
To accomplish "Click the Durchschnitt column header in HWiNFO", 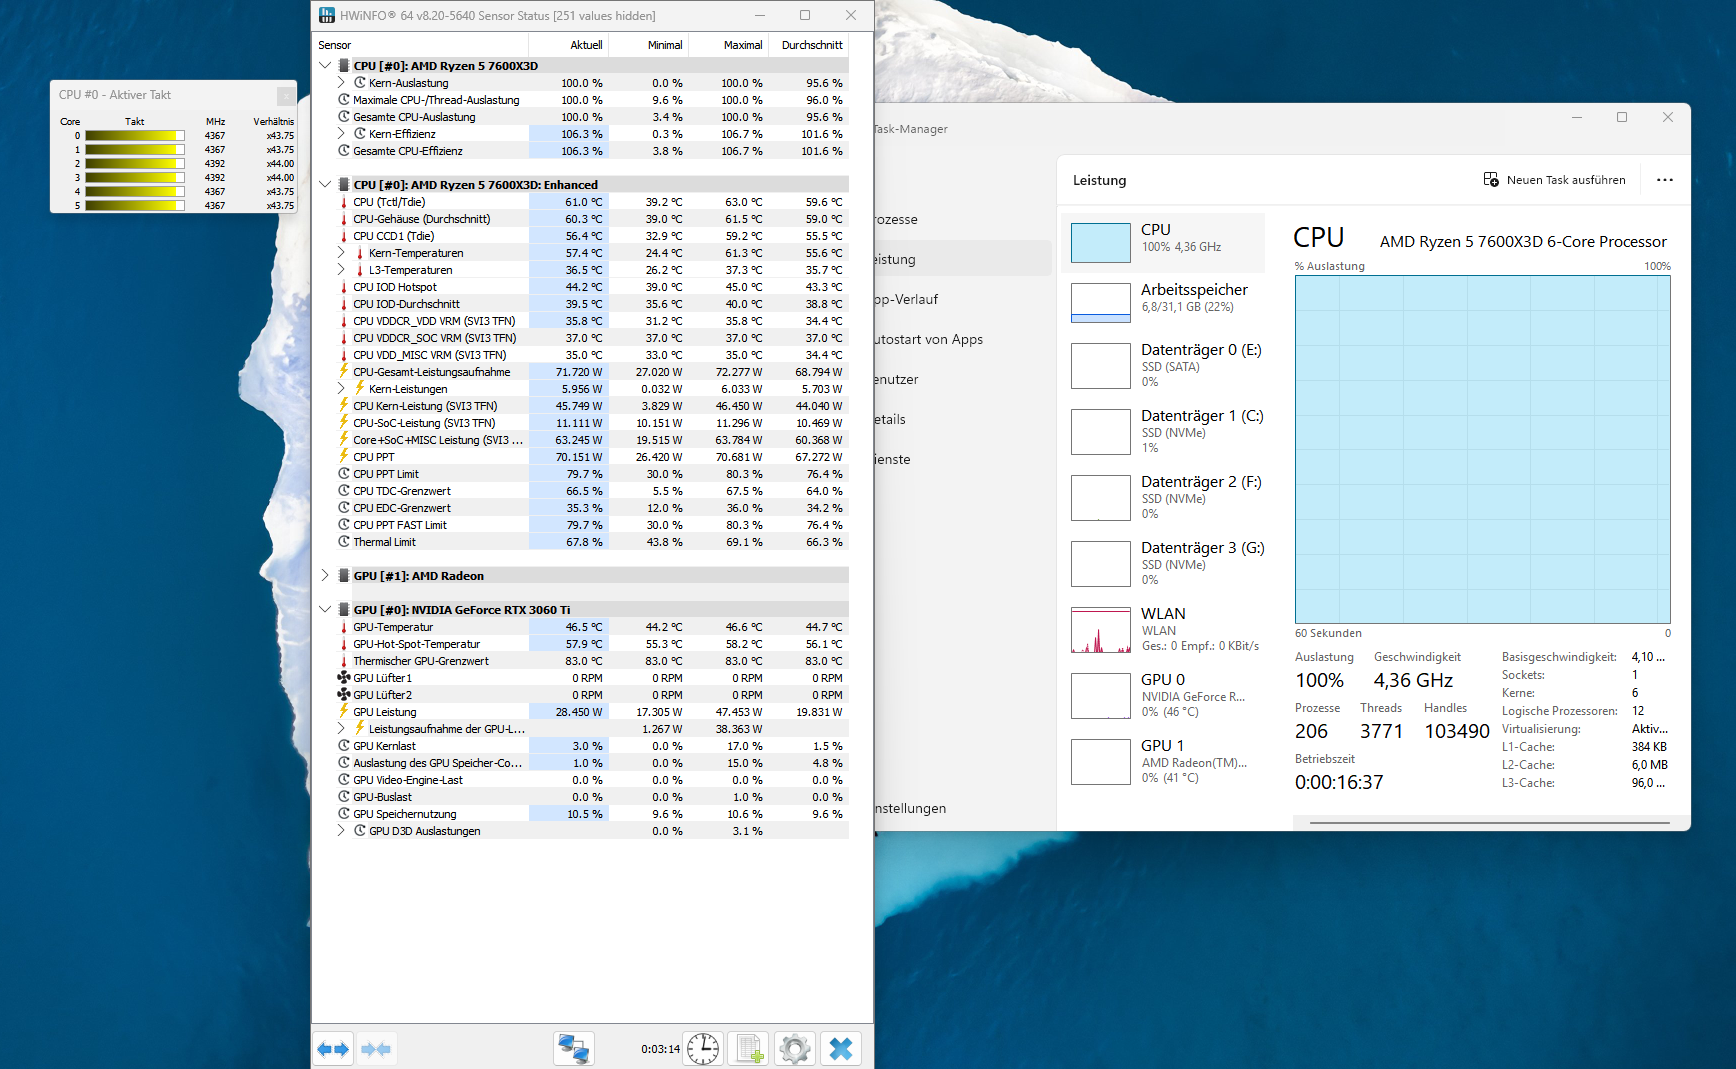I will (x=809, y=45).
